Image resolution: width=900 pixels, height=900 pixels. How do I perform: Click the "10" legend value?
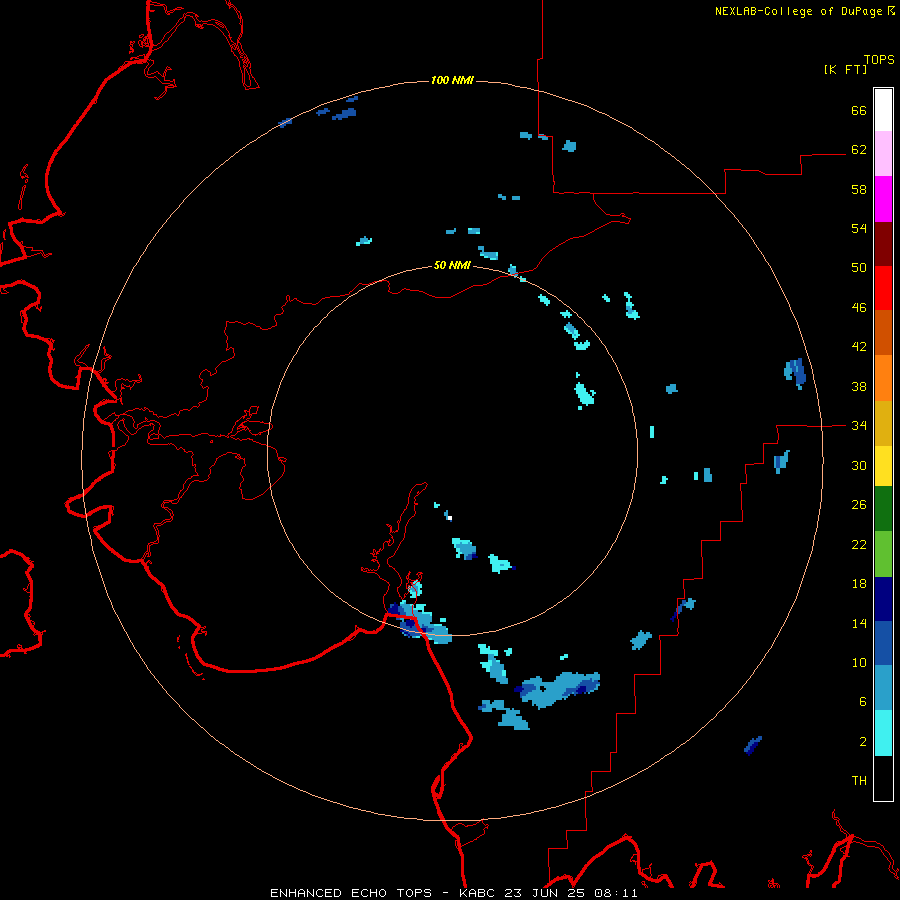pos(859,663)
